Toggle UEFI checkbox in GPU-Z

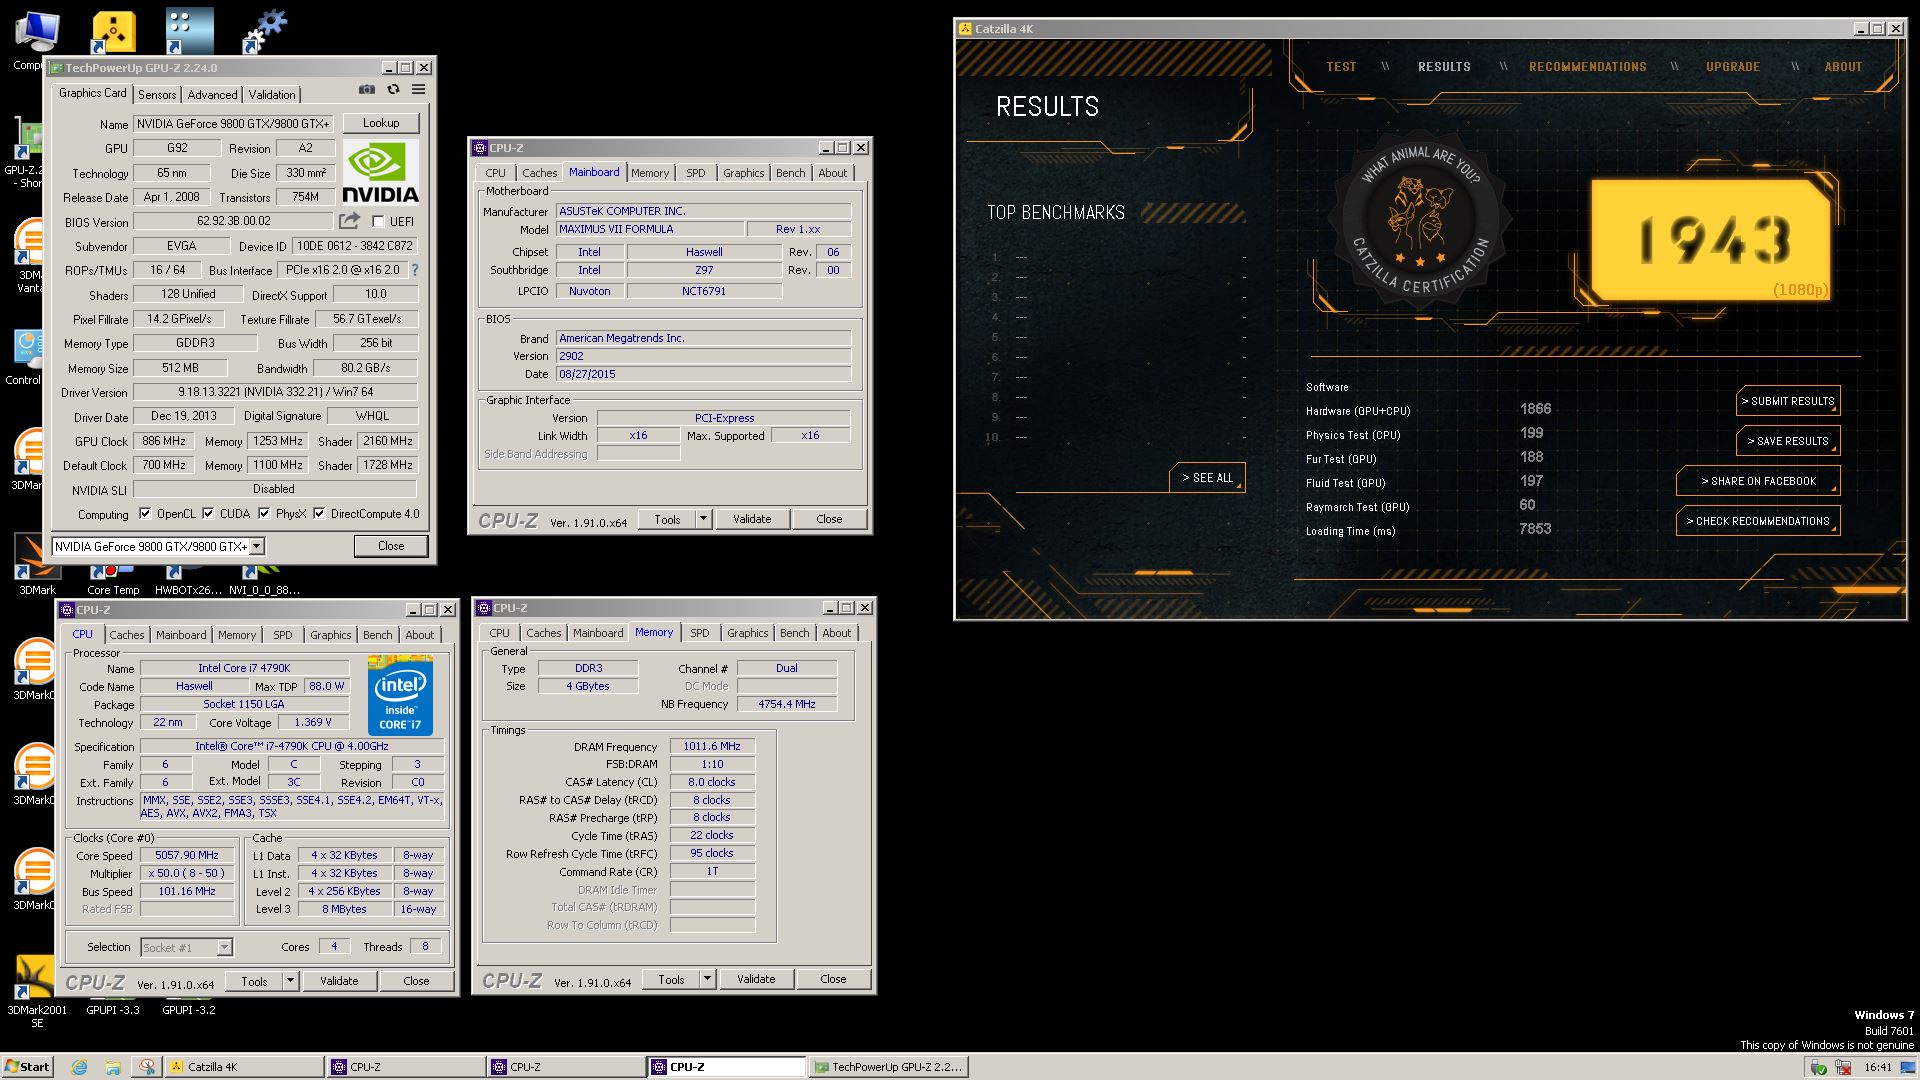[x=378, y=221]
